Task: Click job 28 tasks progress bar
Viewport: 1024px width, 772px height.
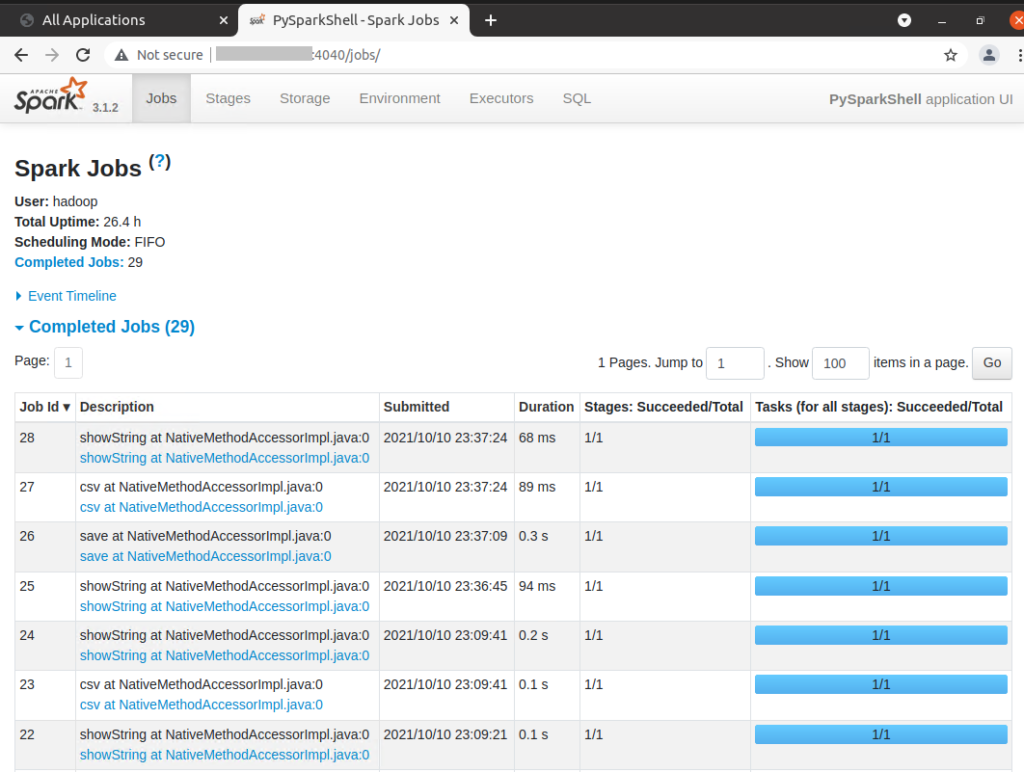Action: tap(880, 437)
